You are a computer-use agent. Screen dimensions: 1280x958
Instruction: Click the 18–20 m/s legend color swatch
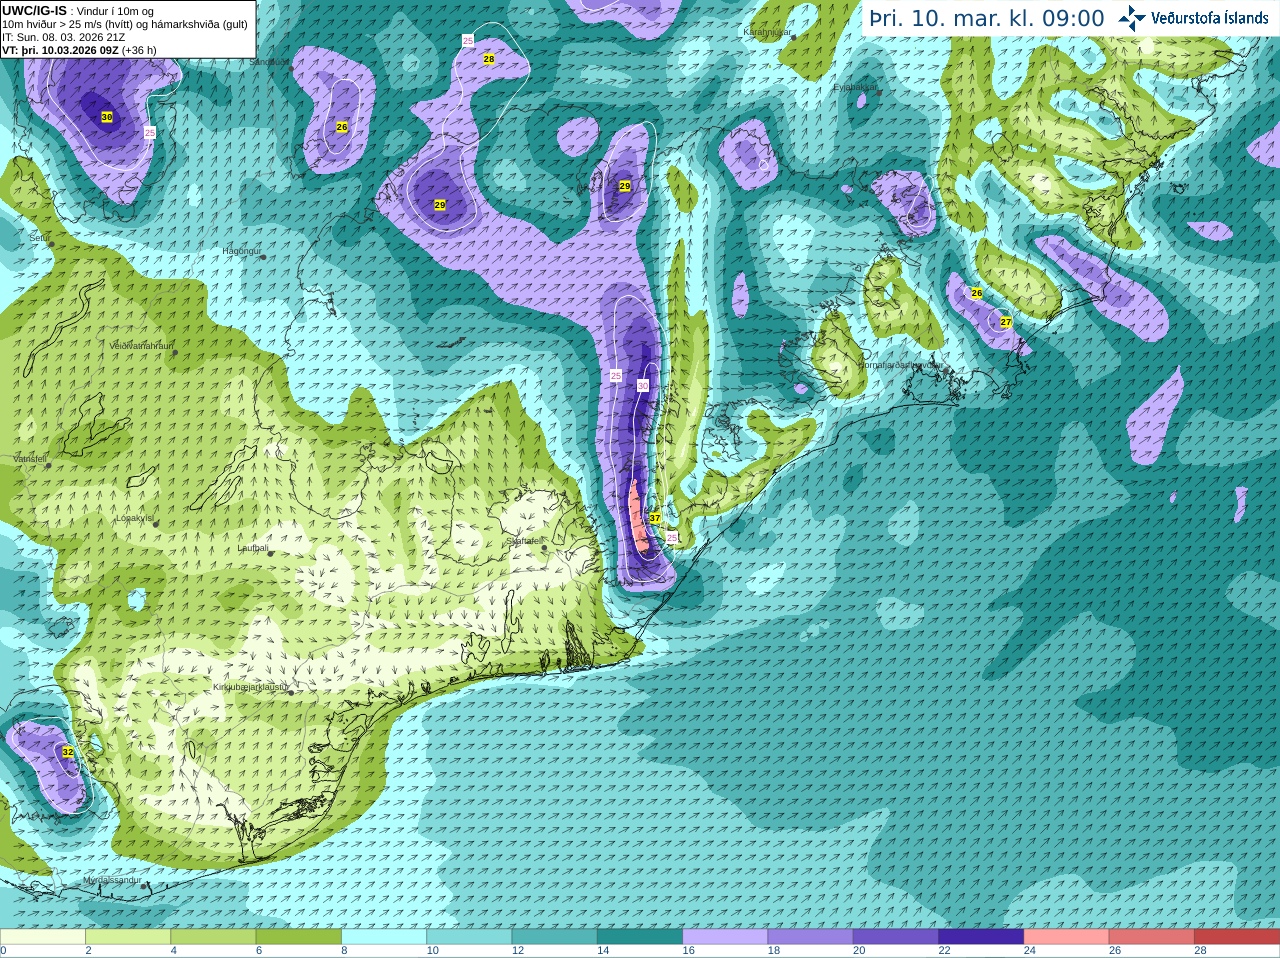coord(811,937)
